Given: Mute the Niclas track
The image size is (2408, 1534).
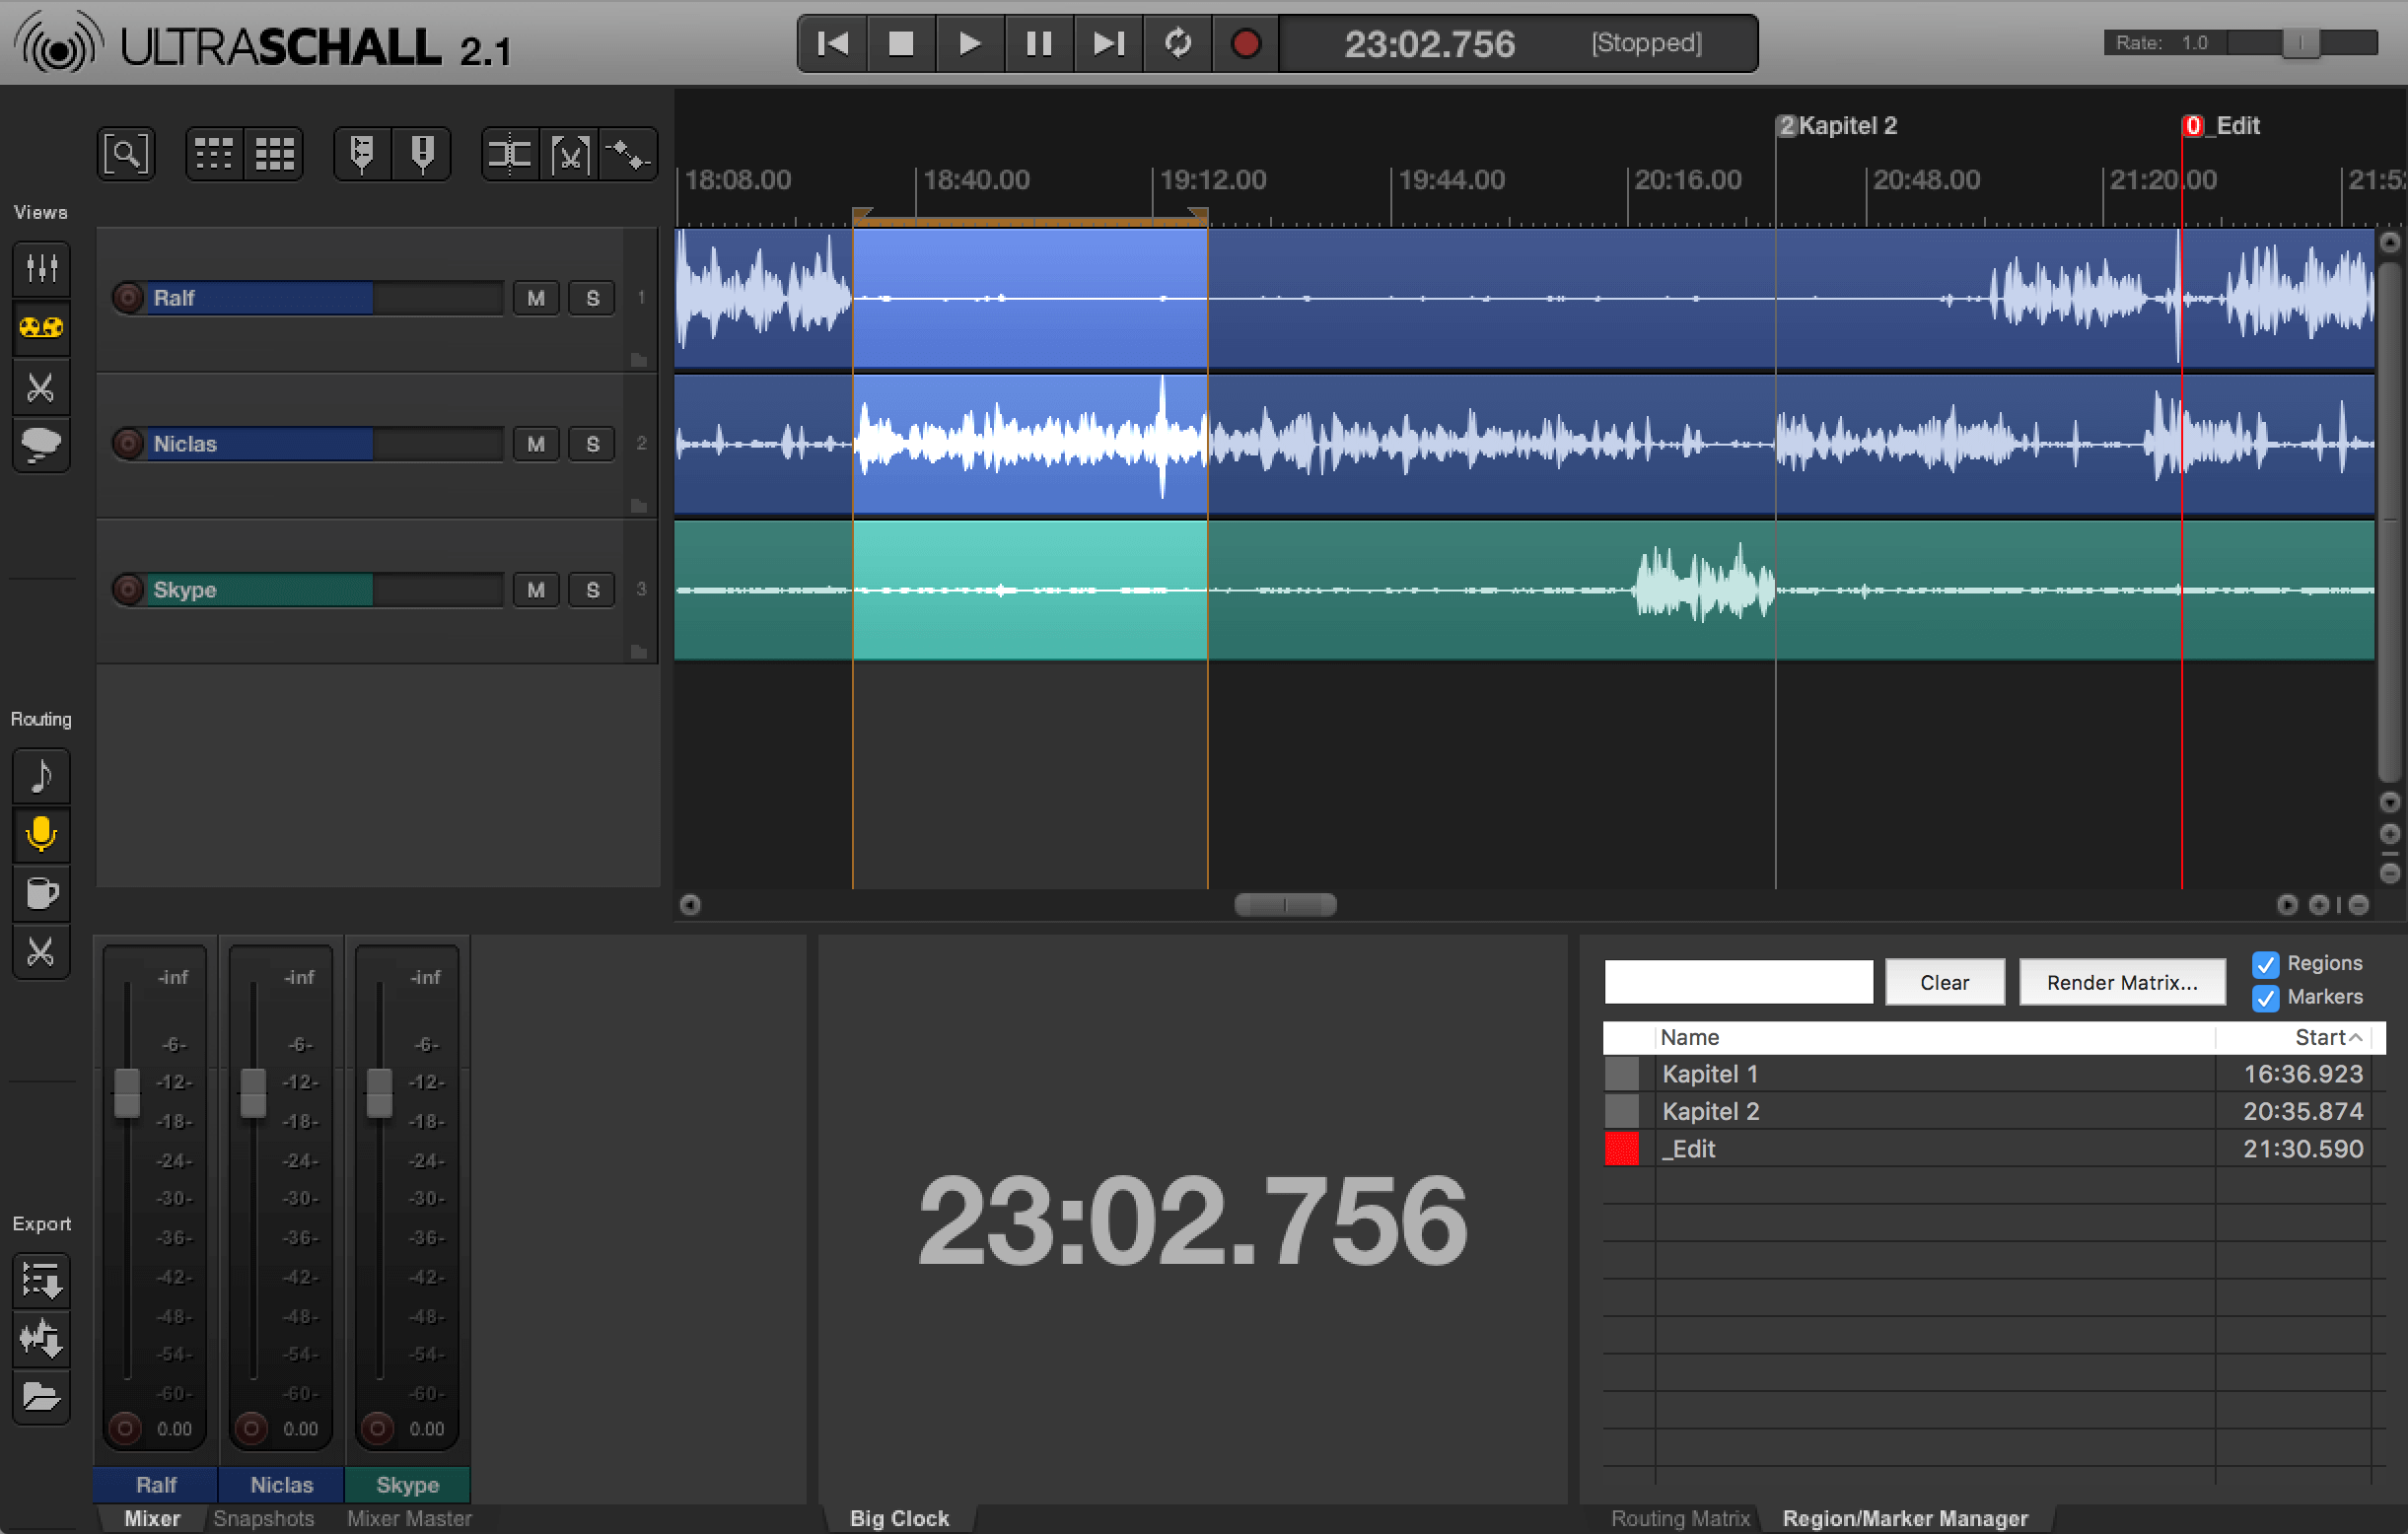Looking at the screenshot, I should [536, 444].
